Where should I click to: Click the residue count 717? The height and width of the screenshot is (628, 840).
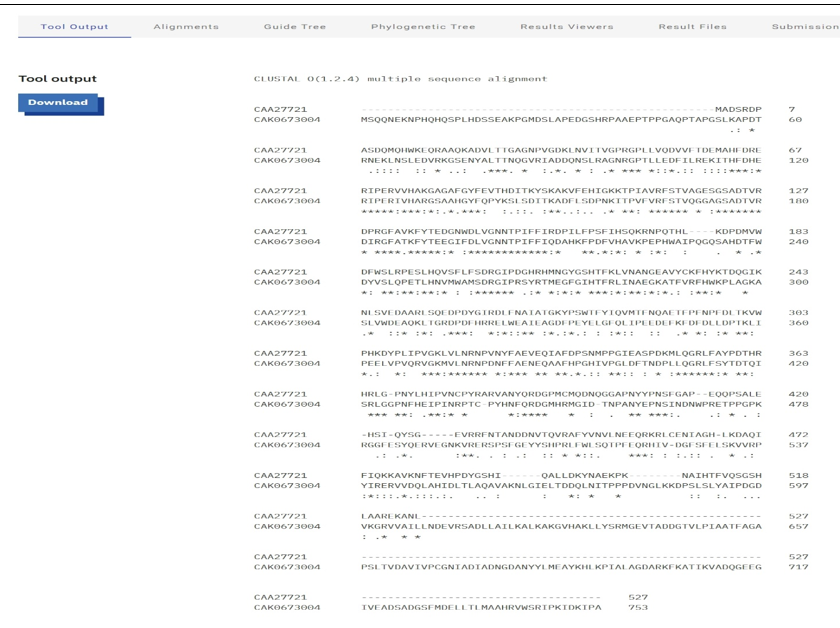point(798,567)
